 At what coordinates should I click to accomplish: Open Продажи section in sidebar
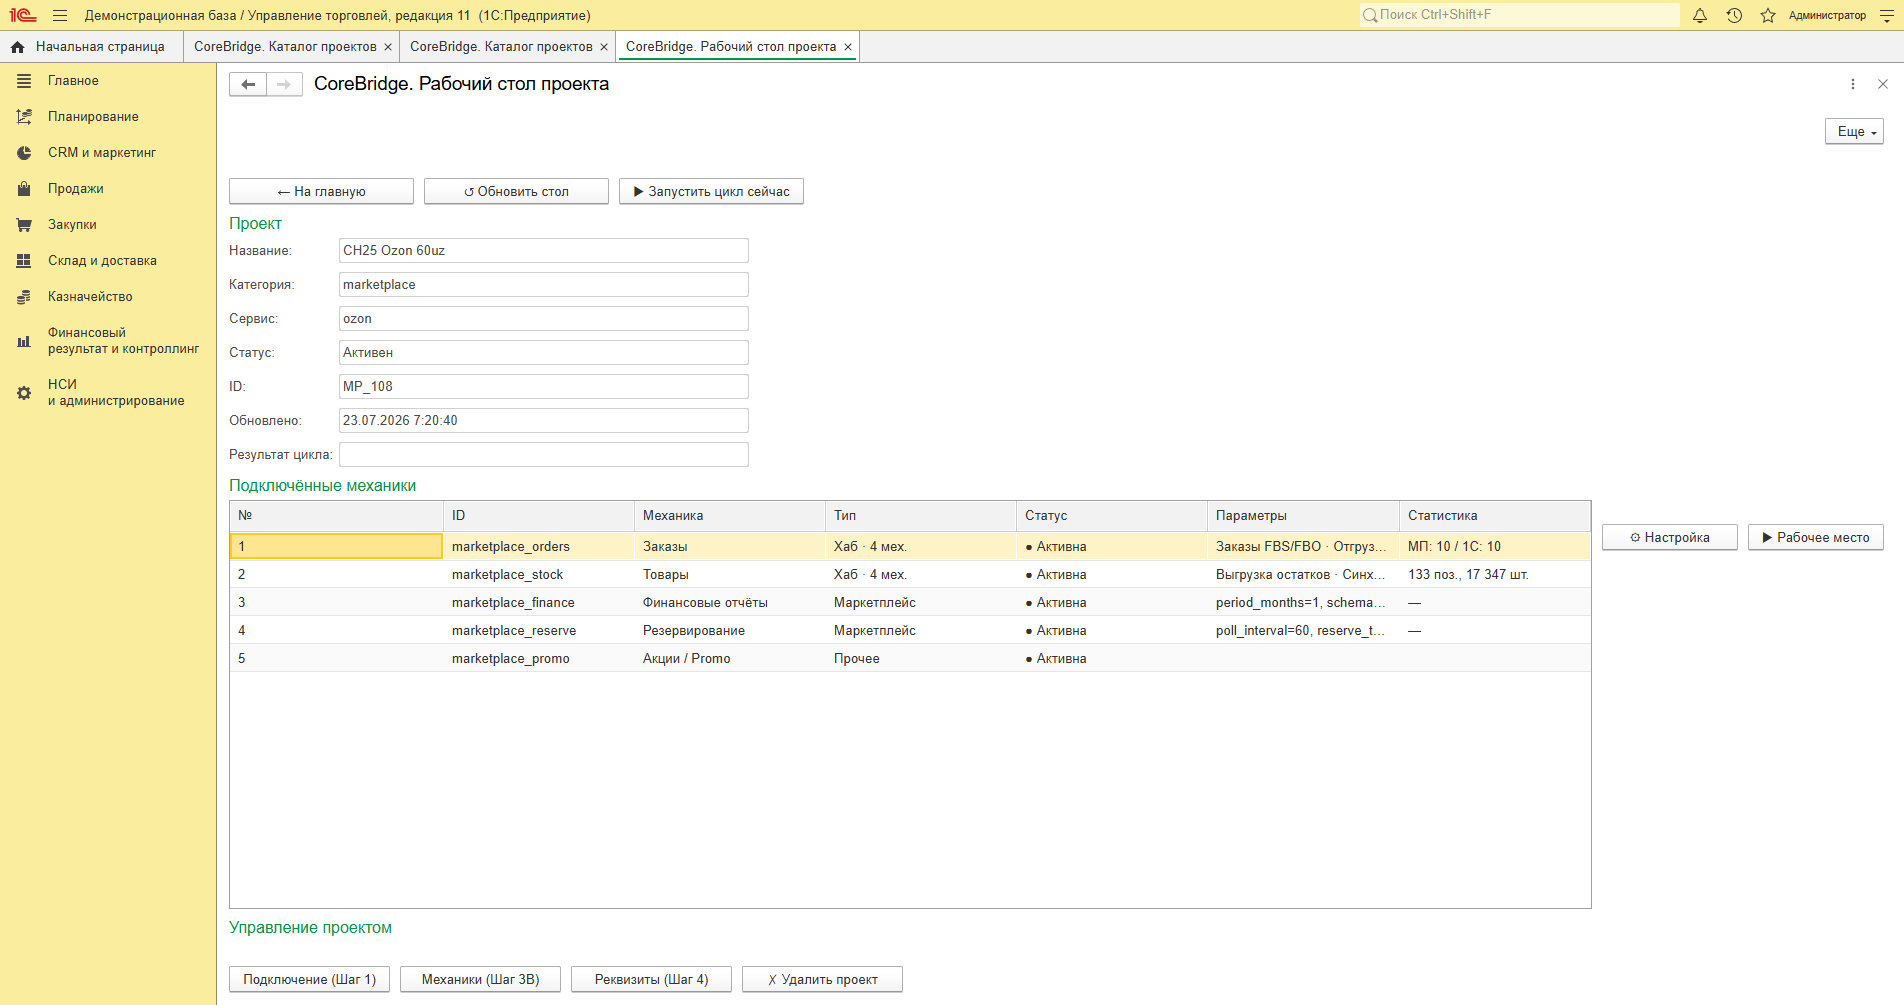76,189
